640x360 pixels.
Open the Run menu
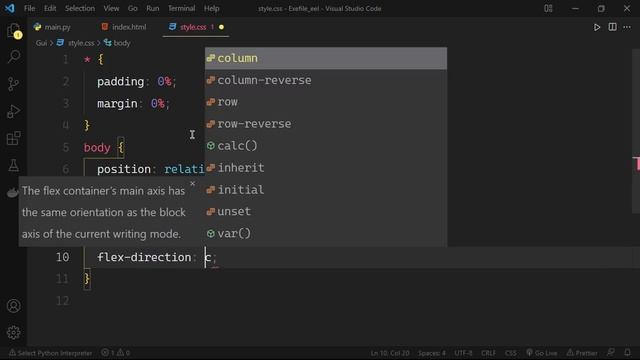click(153, 8)
